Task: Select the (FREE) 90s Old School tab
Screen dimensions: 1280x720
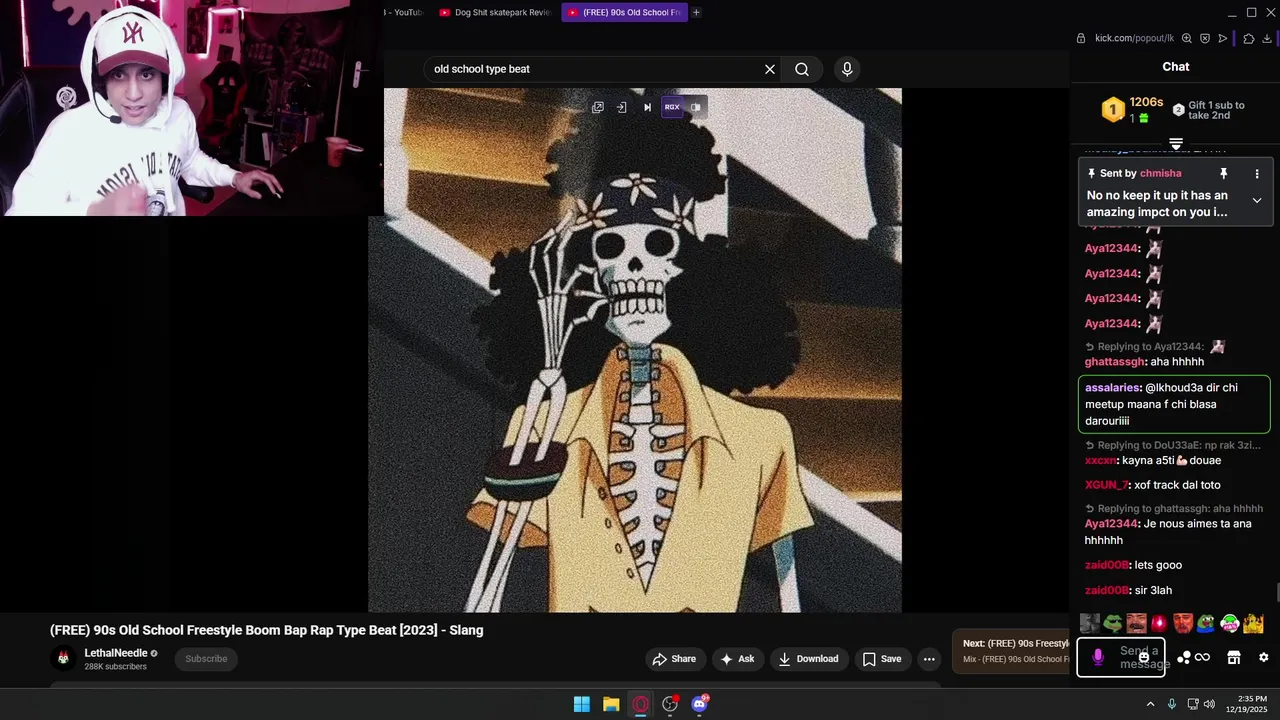Action: 623,12
